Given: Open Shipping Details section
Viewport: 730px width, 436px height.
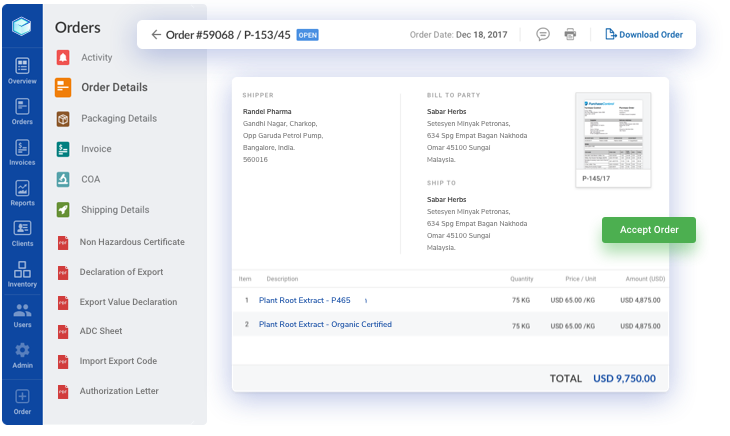Looking at the screenshot, I should click(115, 209).
